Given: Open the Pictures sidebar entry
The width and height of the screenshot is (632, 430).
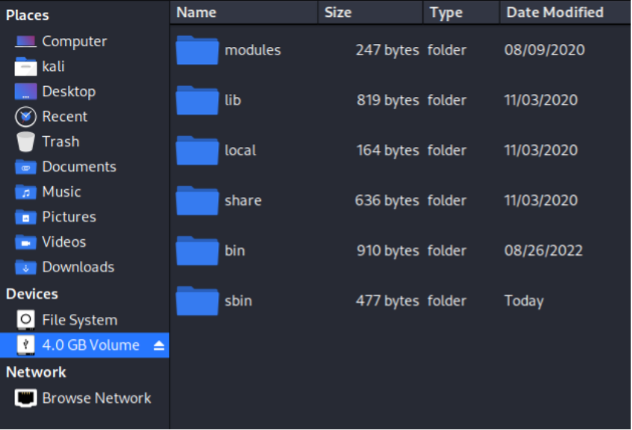Looking at the screenshot, I should (x=68, y=217).
